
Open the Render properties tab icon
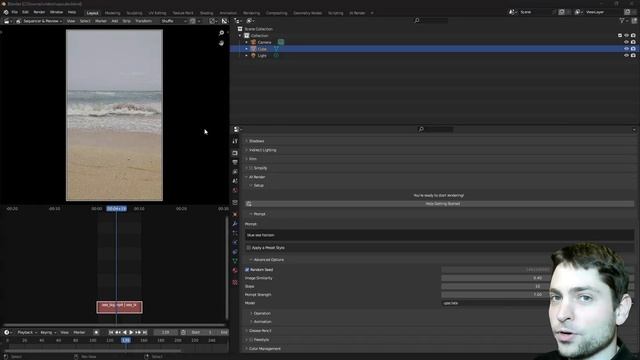click(x=235, y=153)
